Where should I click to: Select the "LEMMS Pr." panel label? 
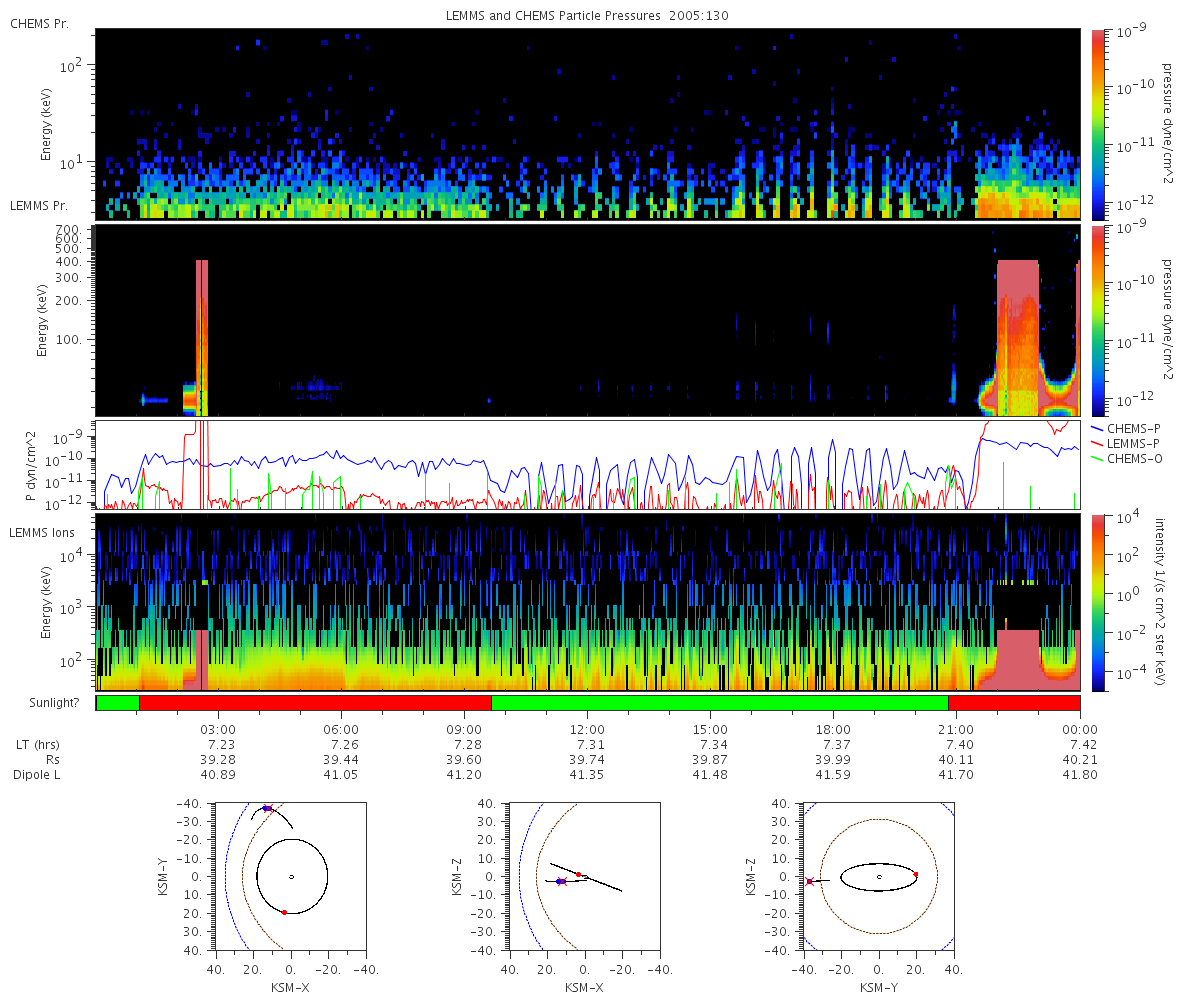[40, 205]
